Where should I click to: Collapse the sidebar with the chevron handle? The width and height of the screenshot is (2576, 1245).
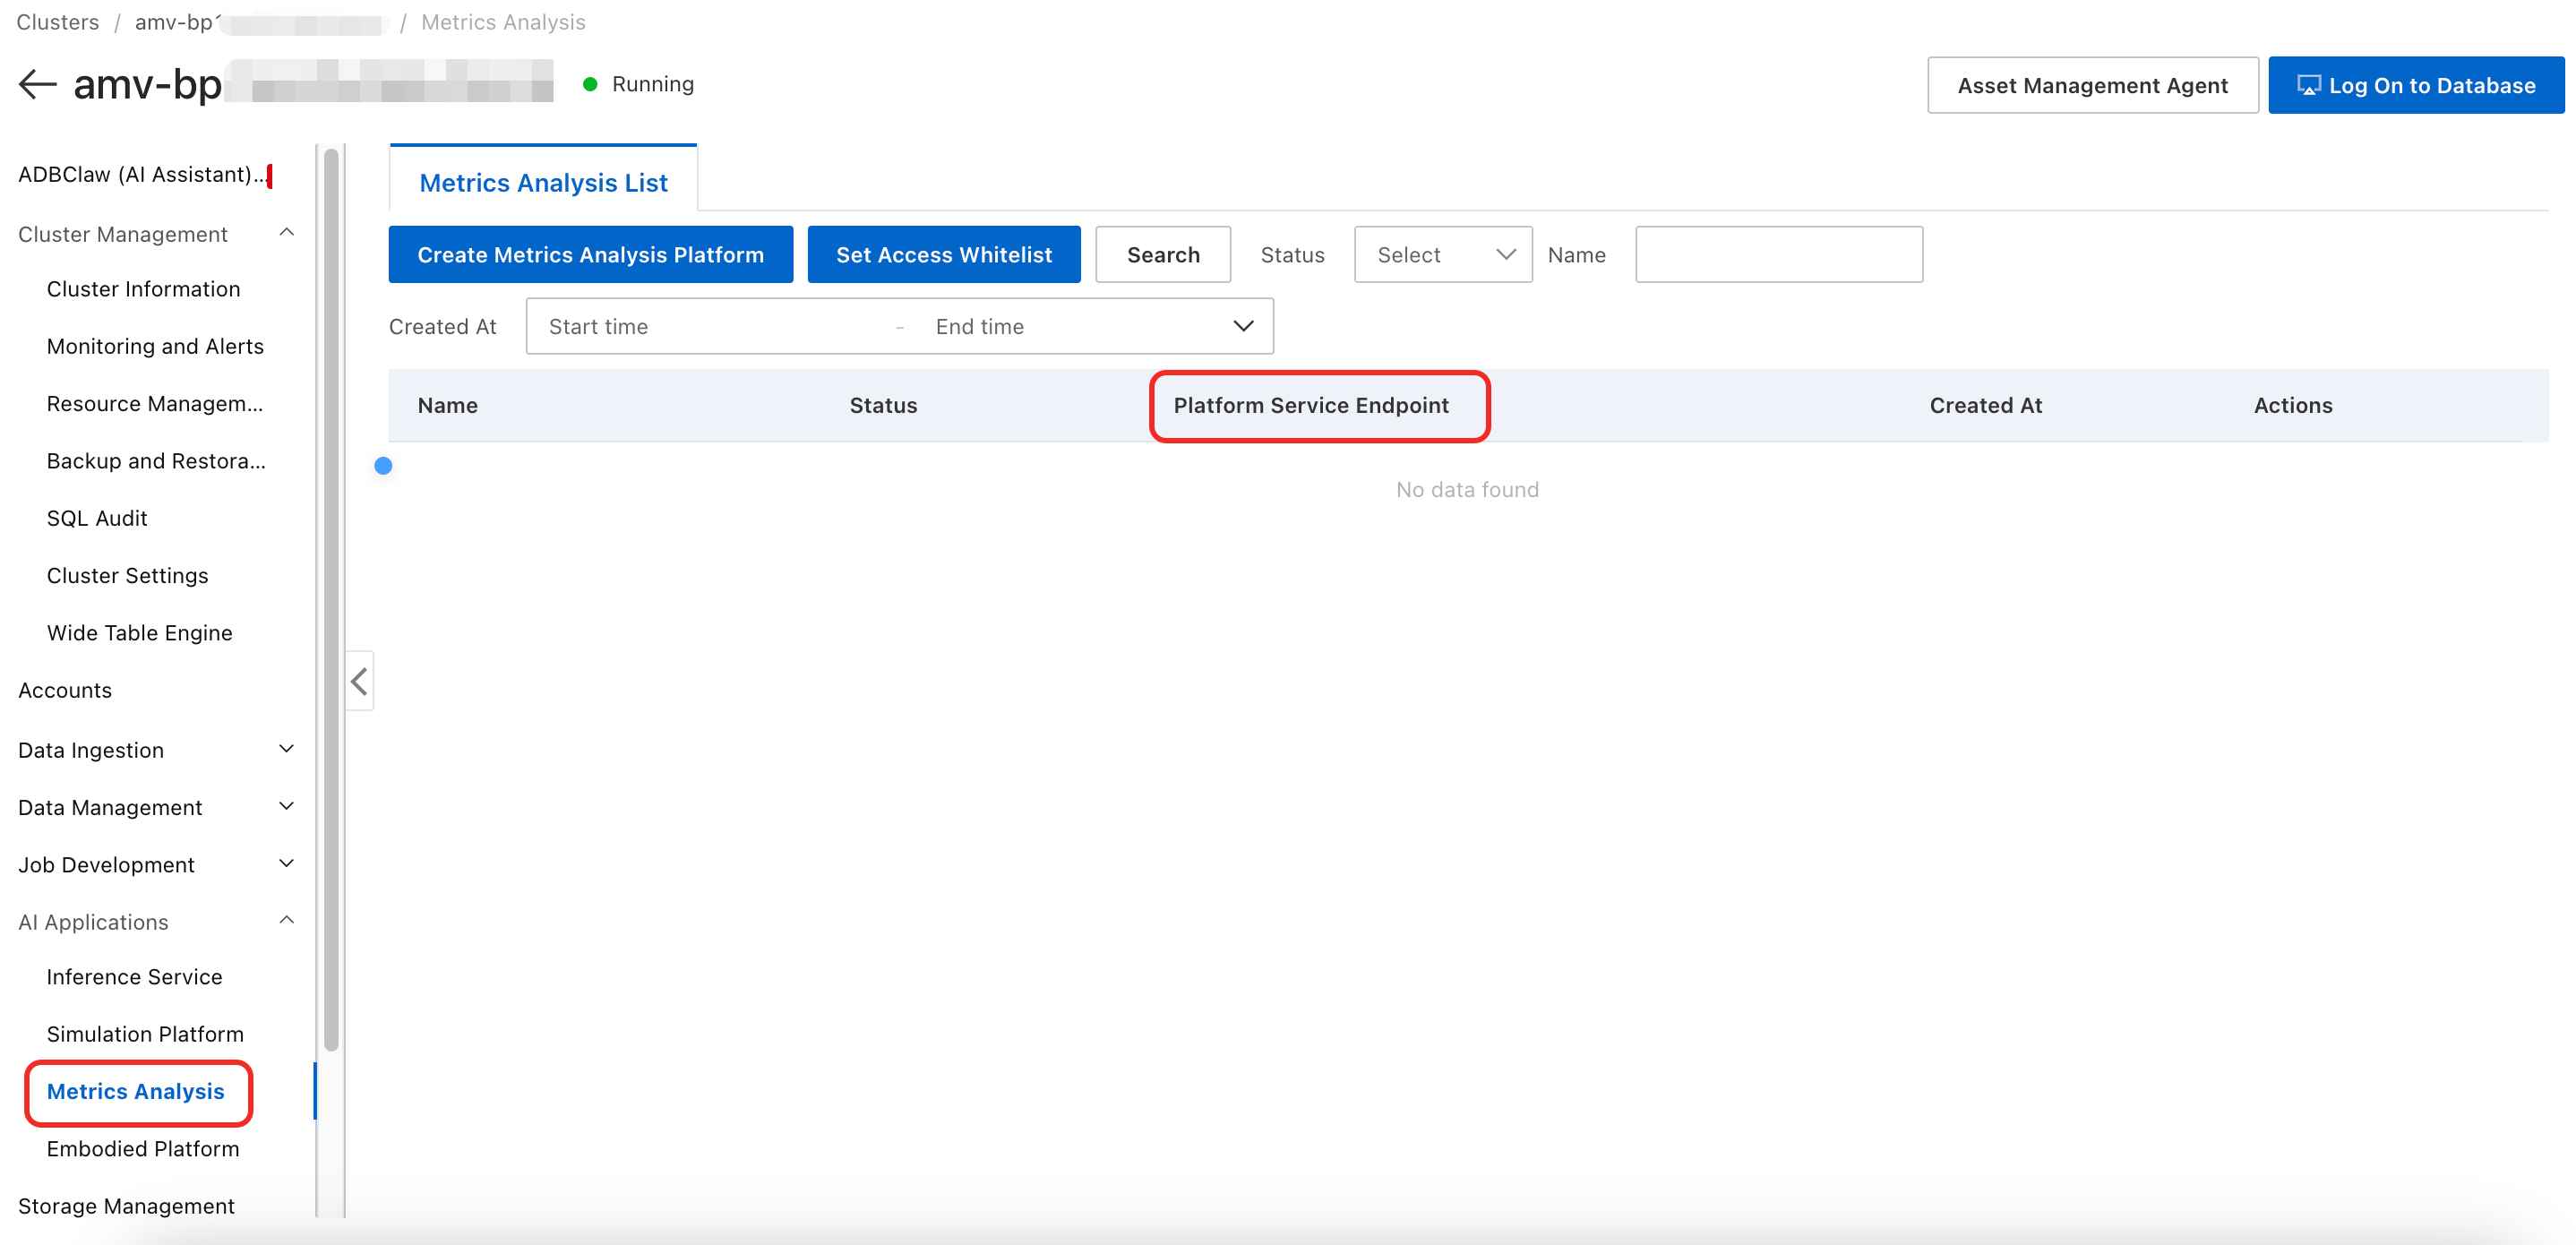(x=359, y=682)
